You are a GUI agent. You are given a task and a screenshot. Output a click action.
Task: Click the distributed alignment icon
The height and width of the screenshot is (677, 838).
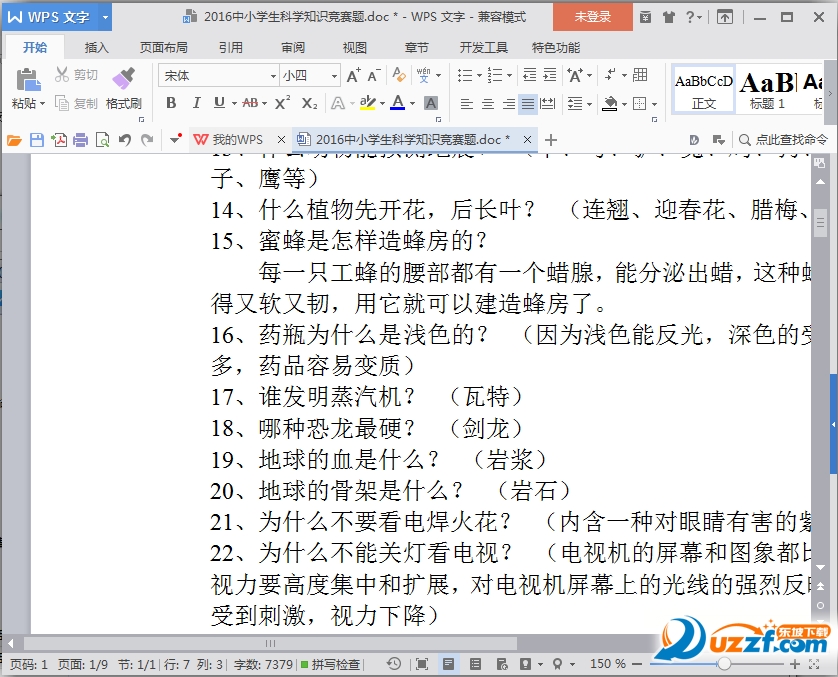(x=548, y=103)
